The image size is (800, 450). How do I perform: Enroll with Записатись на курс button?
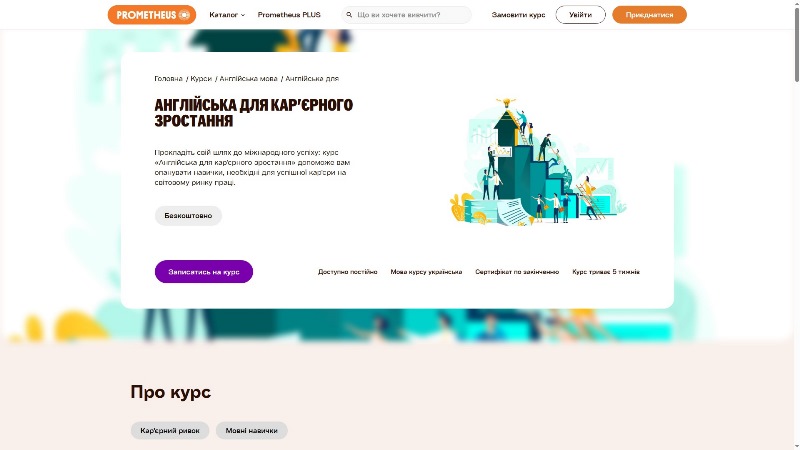click(x=204, y=271)
